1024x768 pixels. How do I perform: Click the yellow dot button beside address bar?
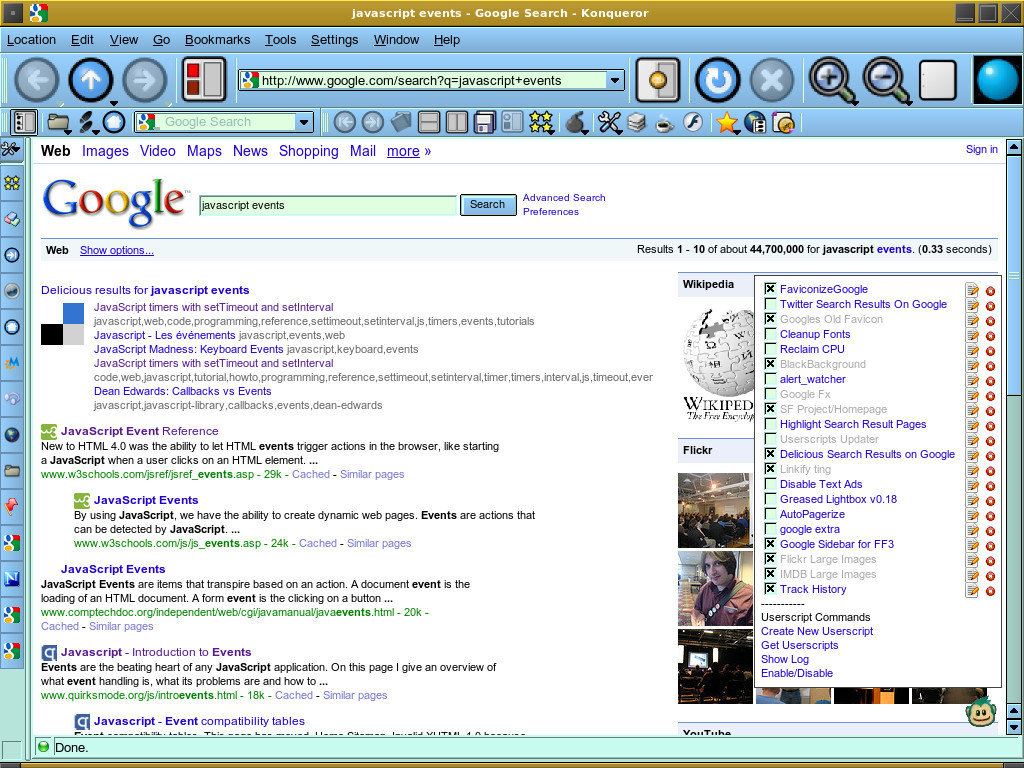pyautogui.click(x=658, y=80)
